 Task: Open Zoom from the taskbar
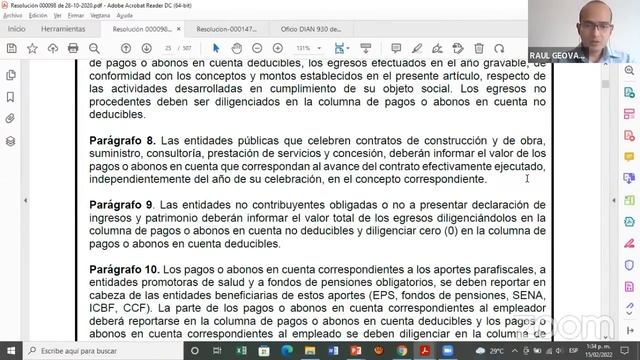(x=448, y=351)
